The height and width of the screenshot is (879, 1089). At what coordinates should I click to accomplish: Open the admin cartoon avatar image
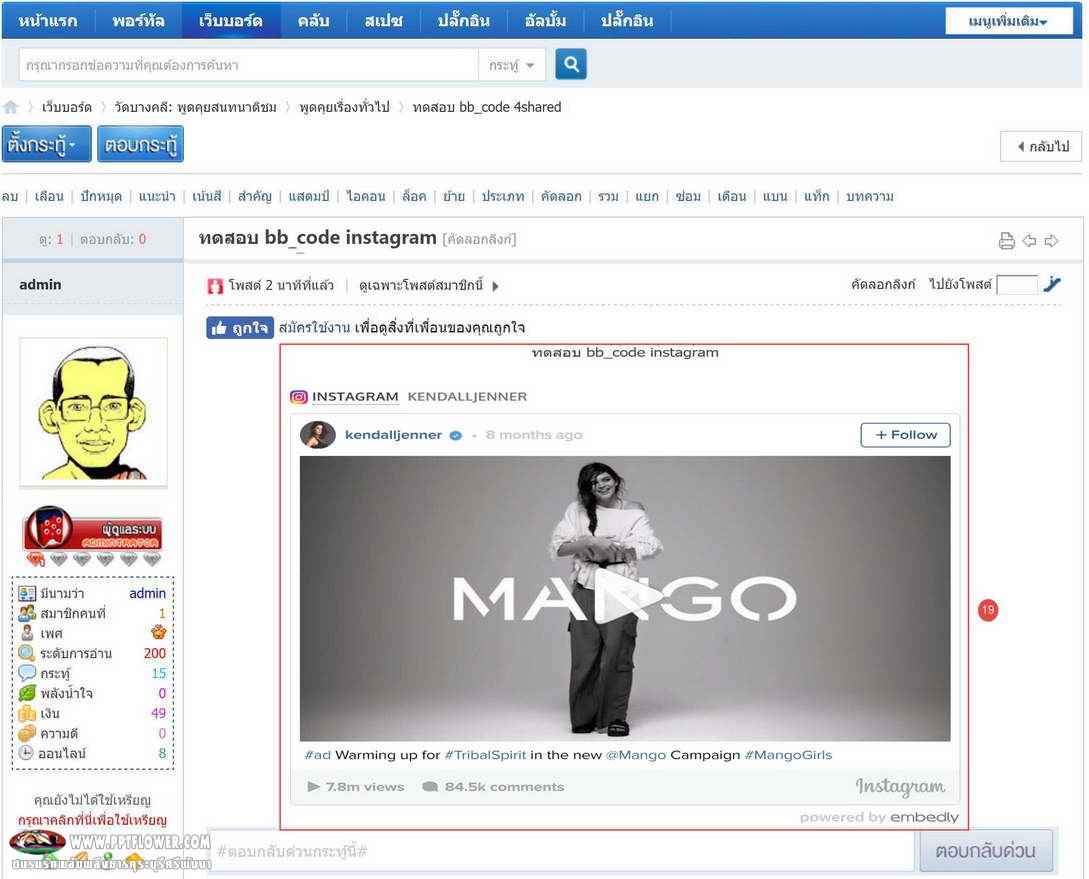click(94, 412)
